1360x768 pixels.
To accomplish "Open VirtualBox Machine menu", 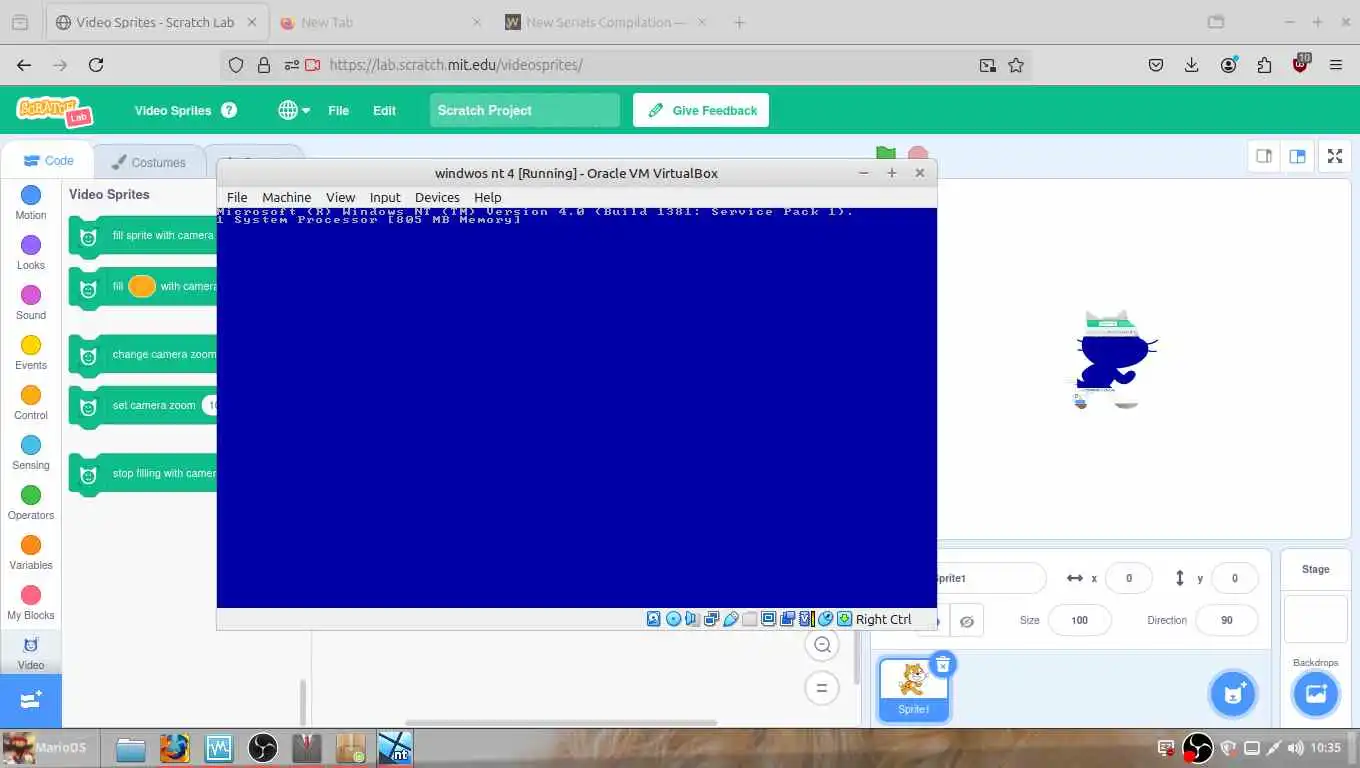I will coord(287,197).
